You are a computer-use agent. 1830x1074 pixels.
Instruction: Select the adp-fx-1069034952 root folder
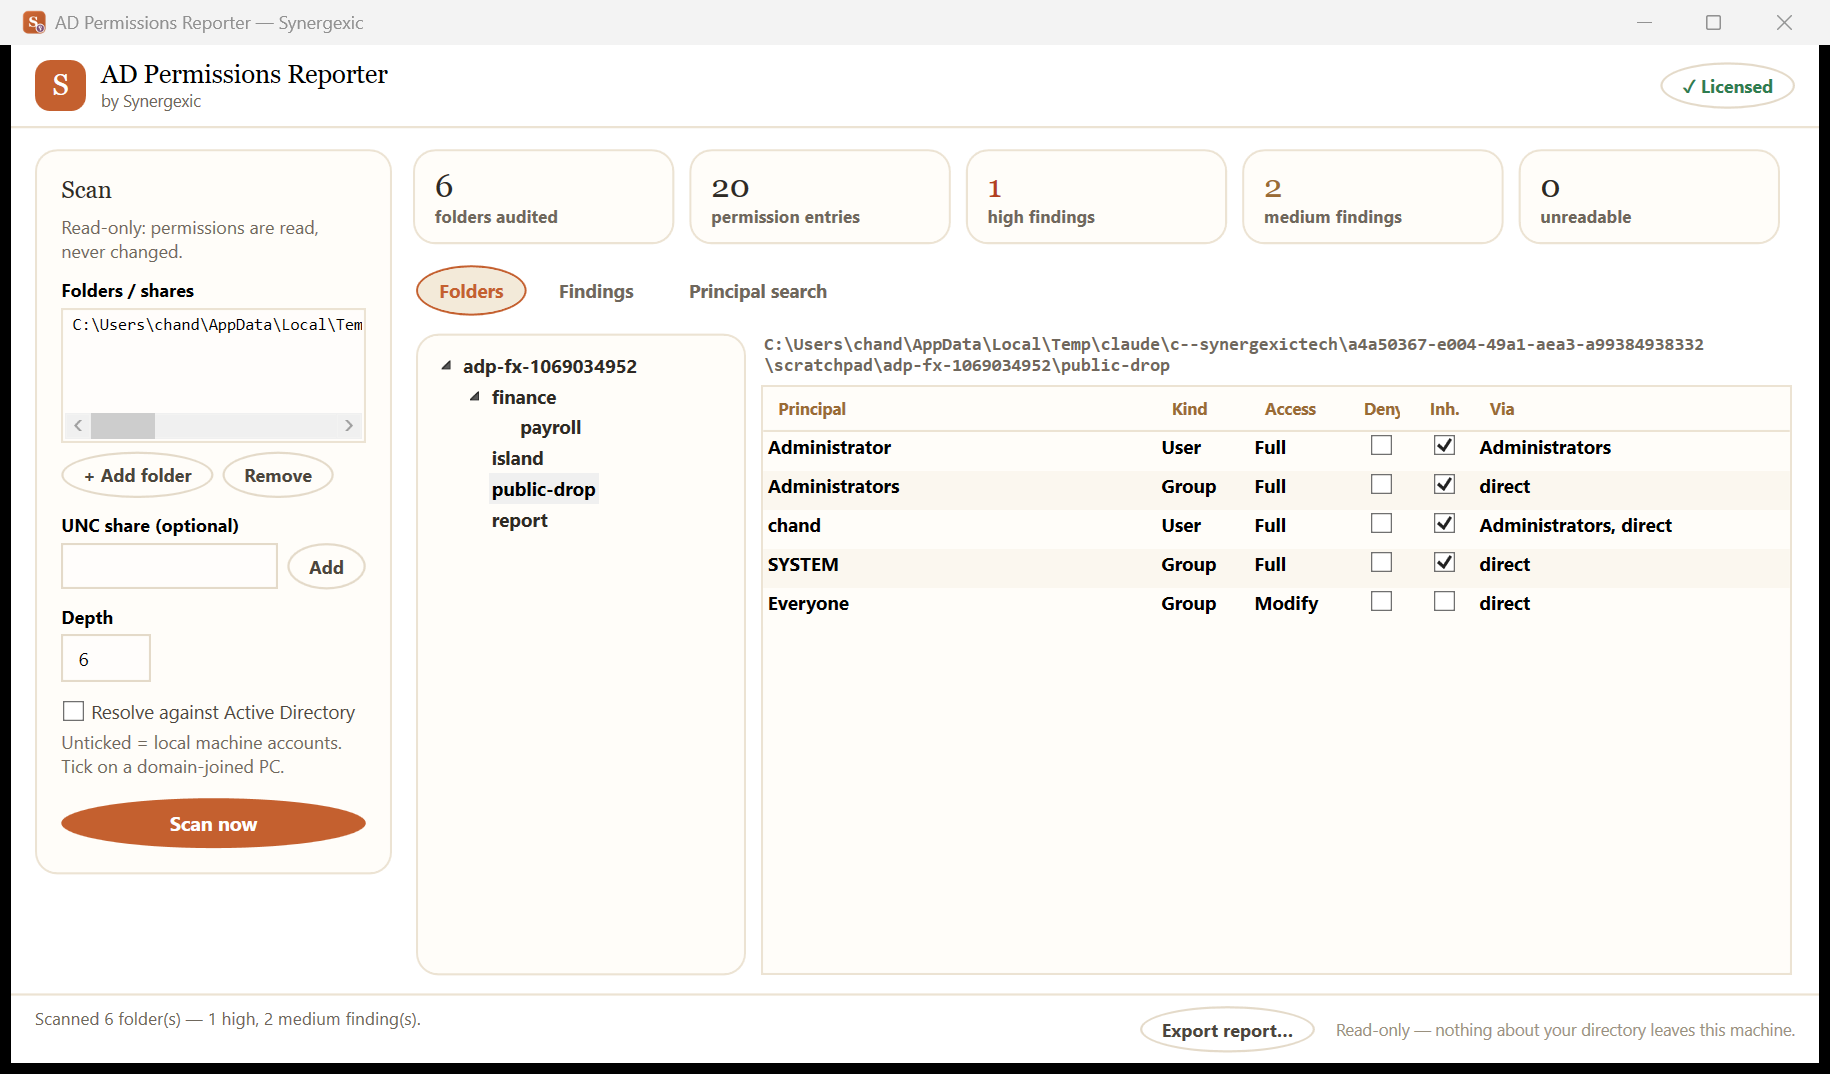(549, 366)
